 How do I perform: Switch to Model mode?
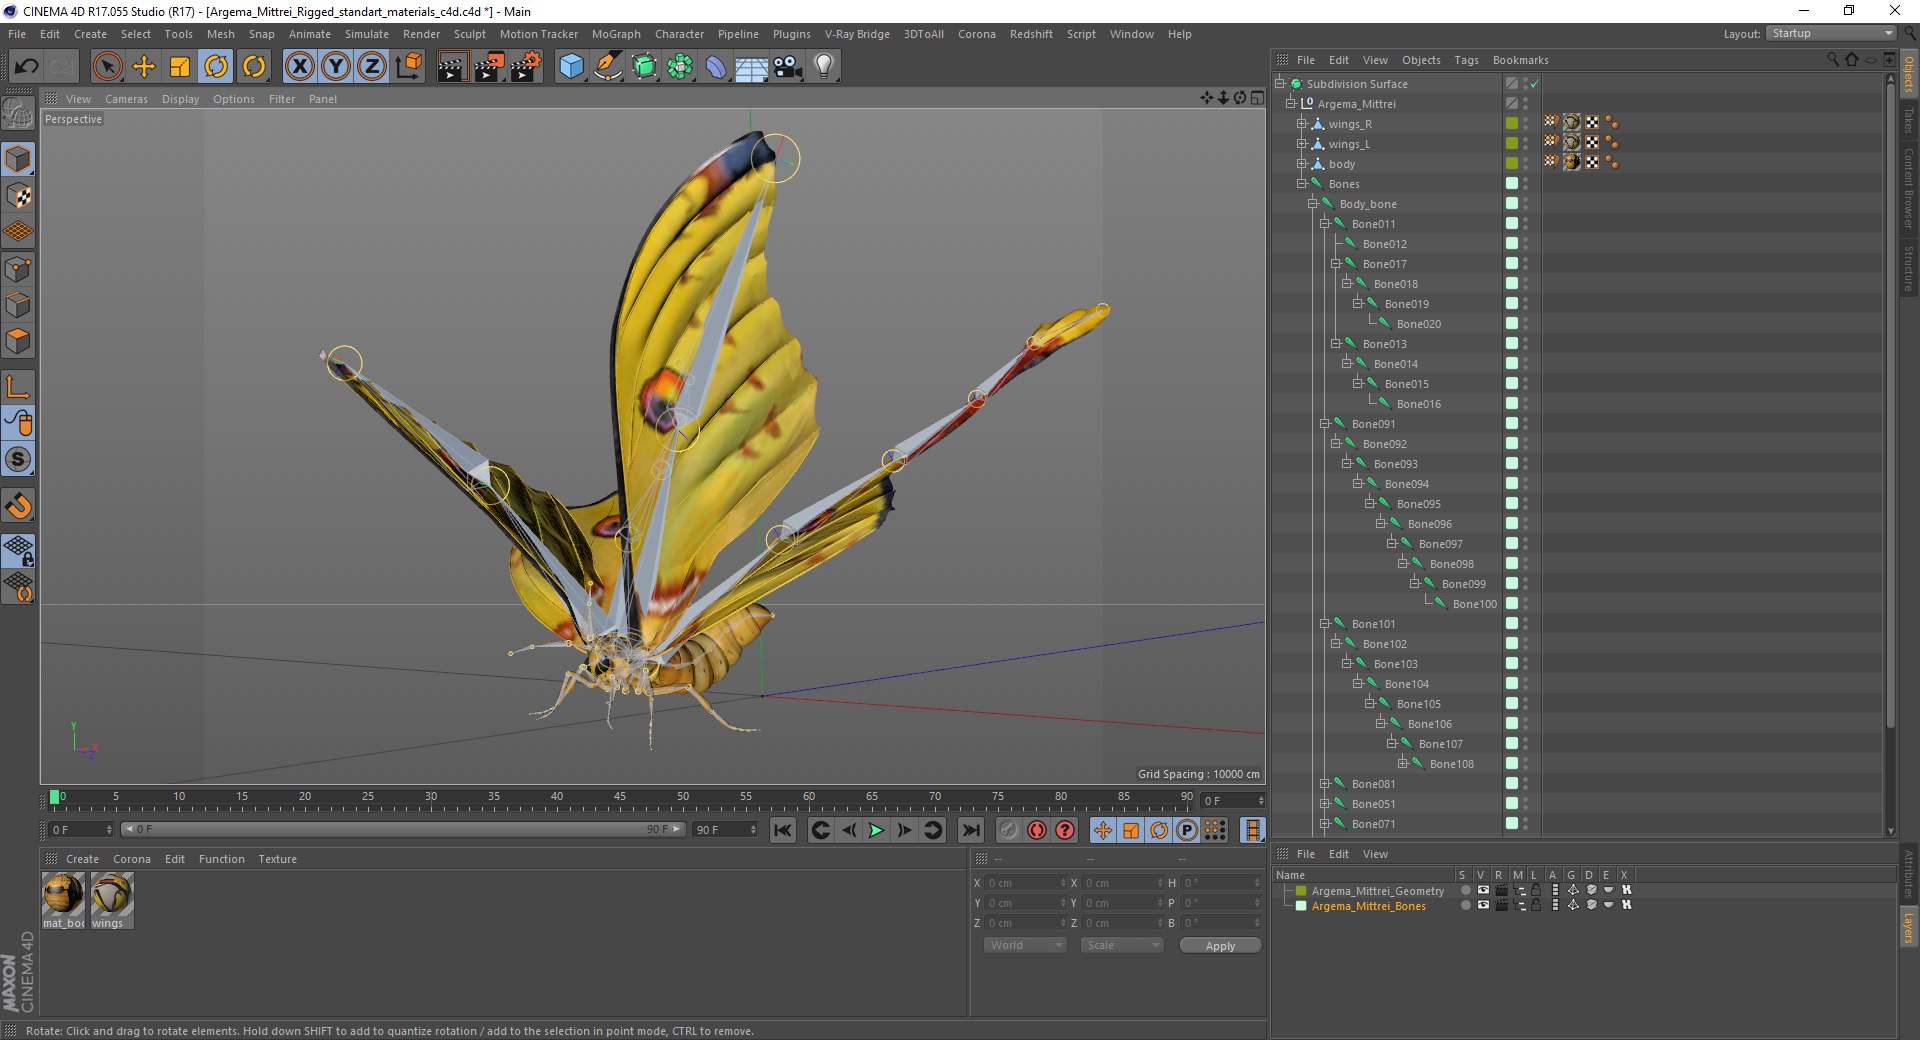[18, 159]
